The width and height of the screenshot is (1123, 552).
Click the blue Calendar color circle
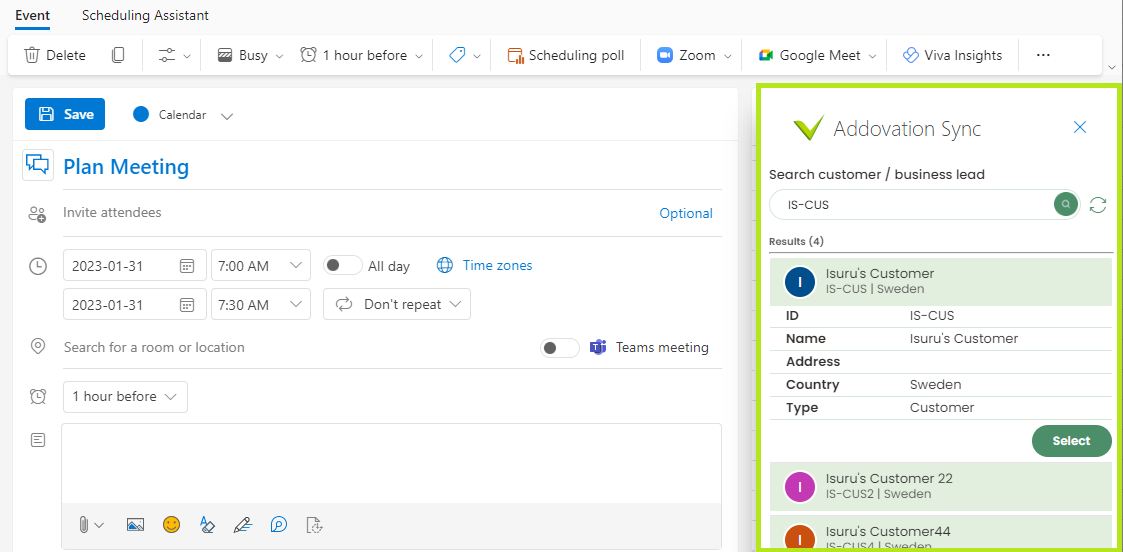tap(141, 115)
